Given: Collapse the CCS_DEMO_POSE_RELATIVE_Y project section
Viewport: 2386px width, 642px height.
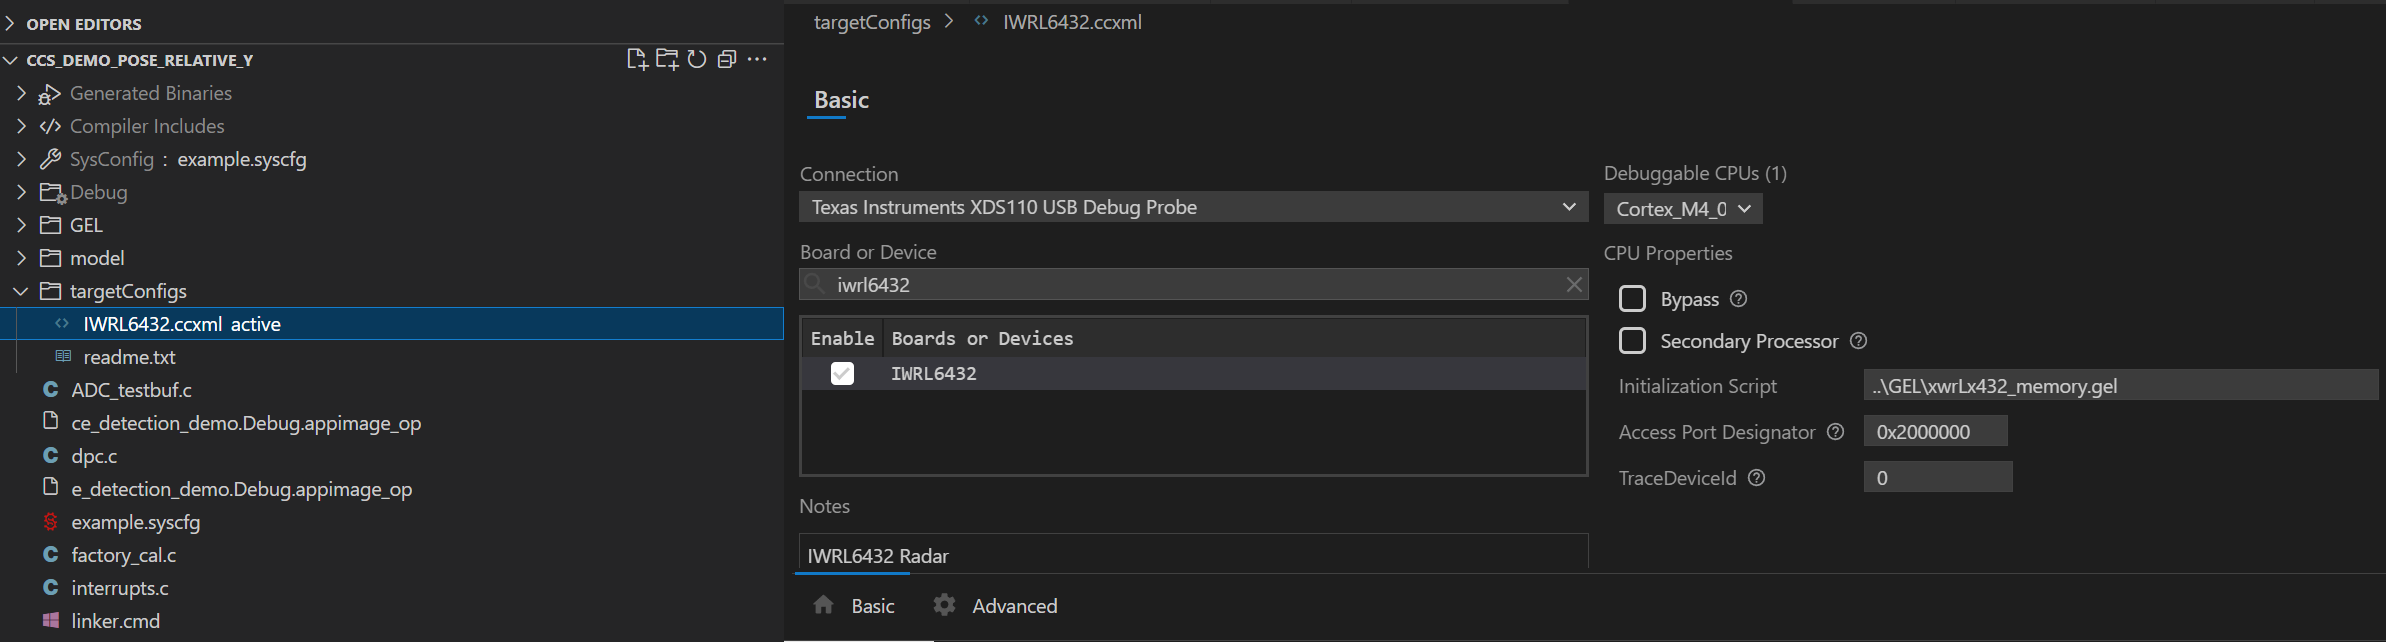Looking at the screenshot, I should [x=10, y=60].
